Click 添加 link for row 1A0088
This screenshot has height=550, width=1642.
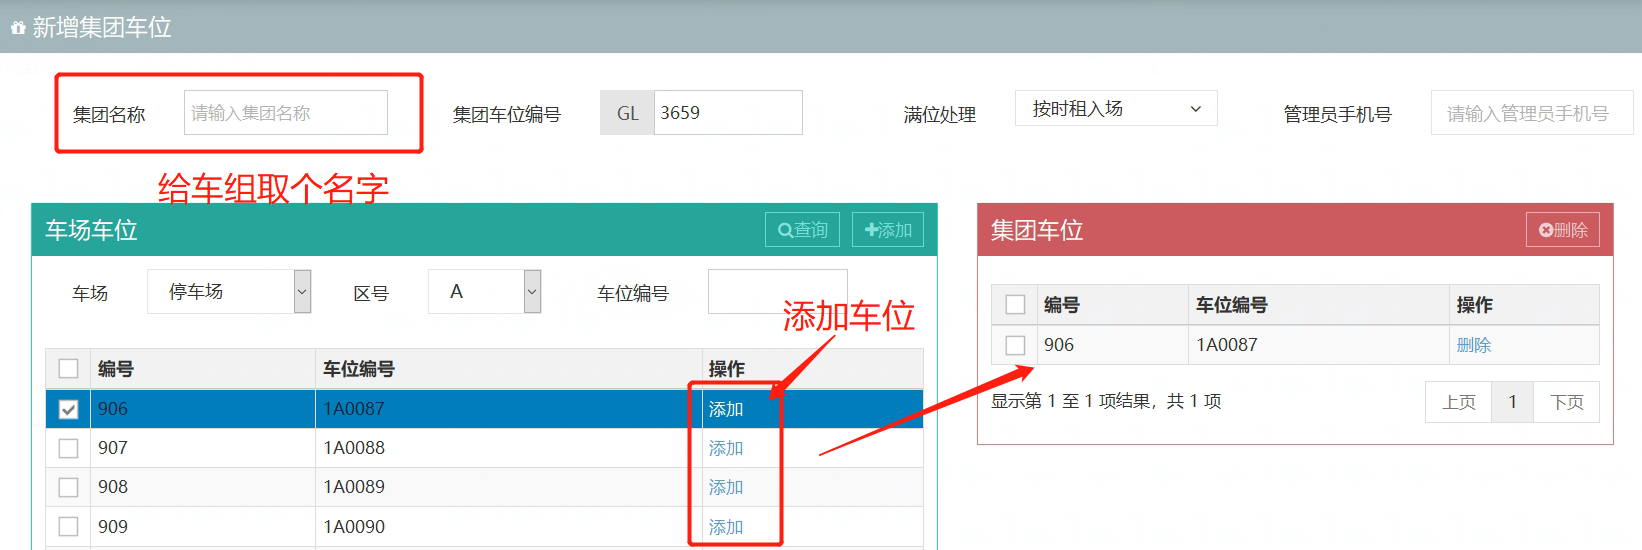click(726, 448)
